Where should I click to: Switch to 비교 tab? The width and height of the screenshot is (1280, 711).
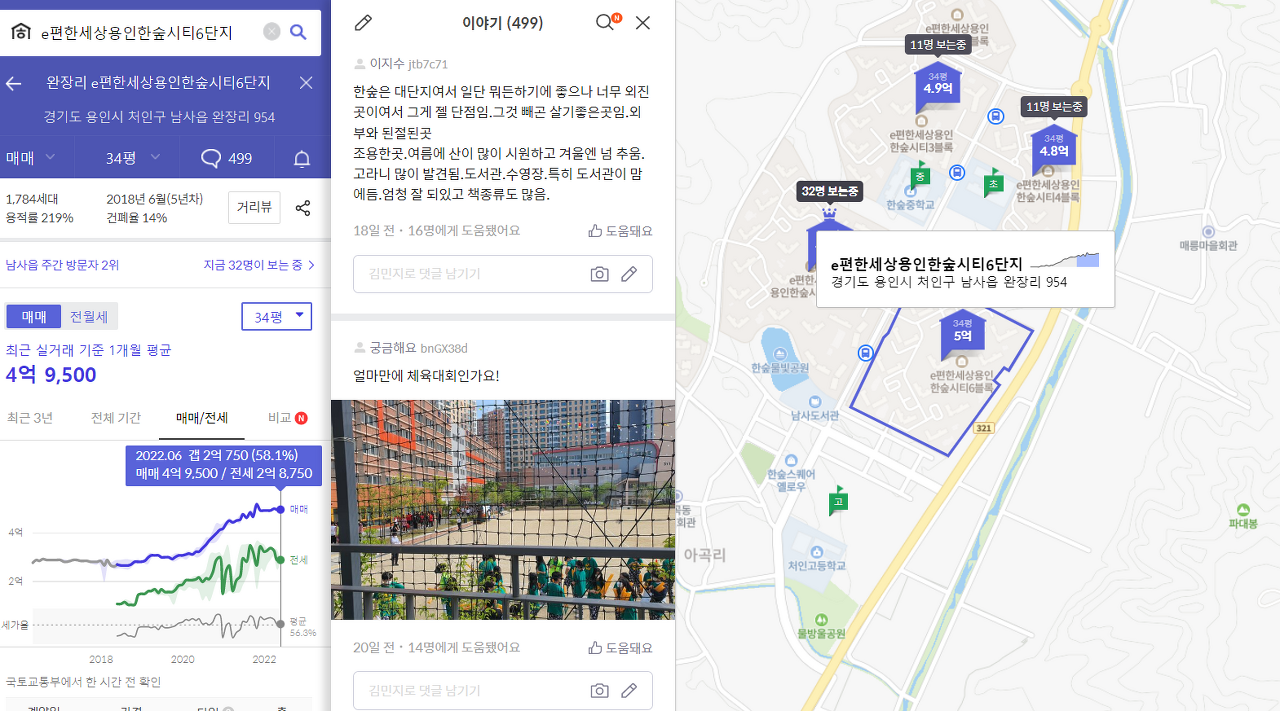(287, 418)
